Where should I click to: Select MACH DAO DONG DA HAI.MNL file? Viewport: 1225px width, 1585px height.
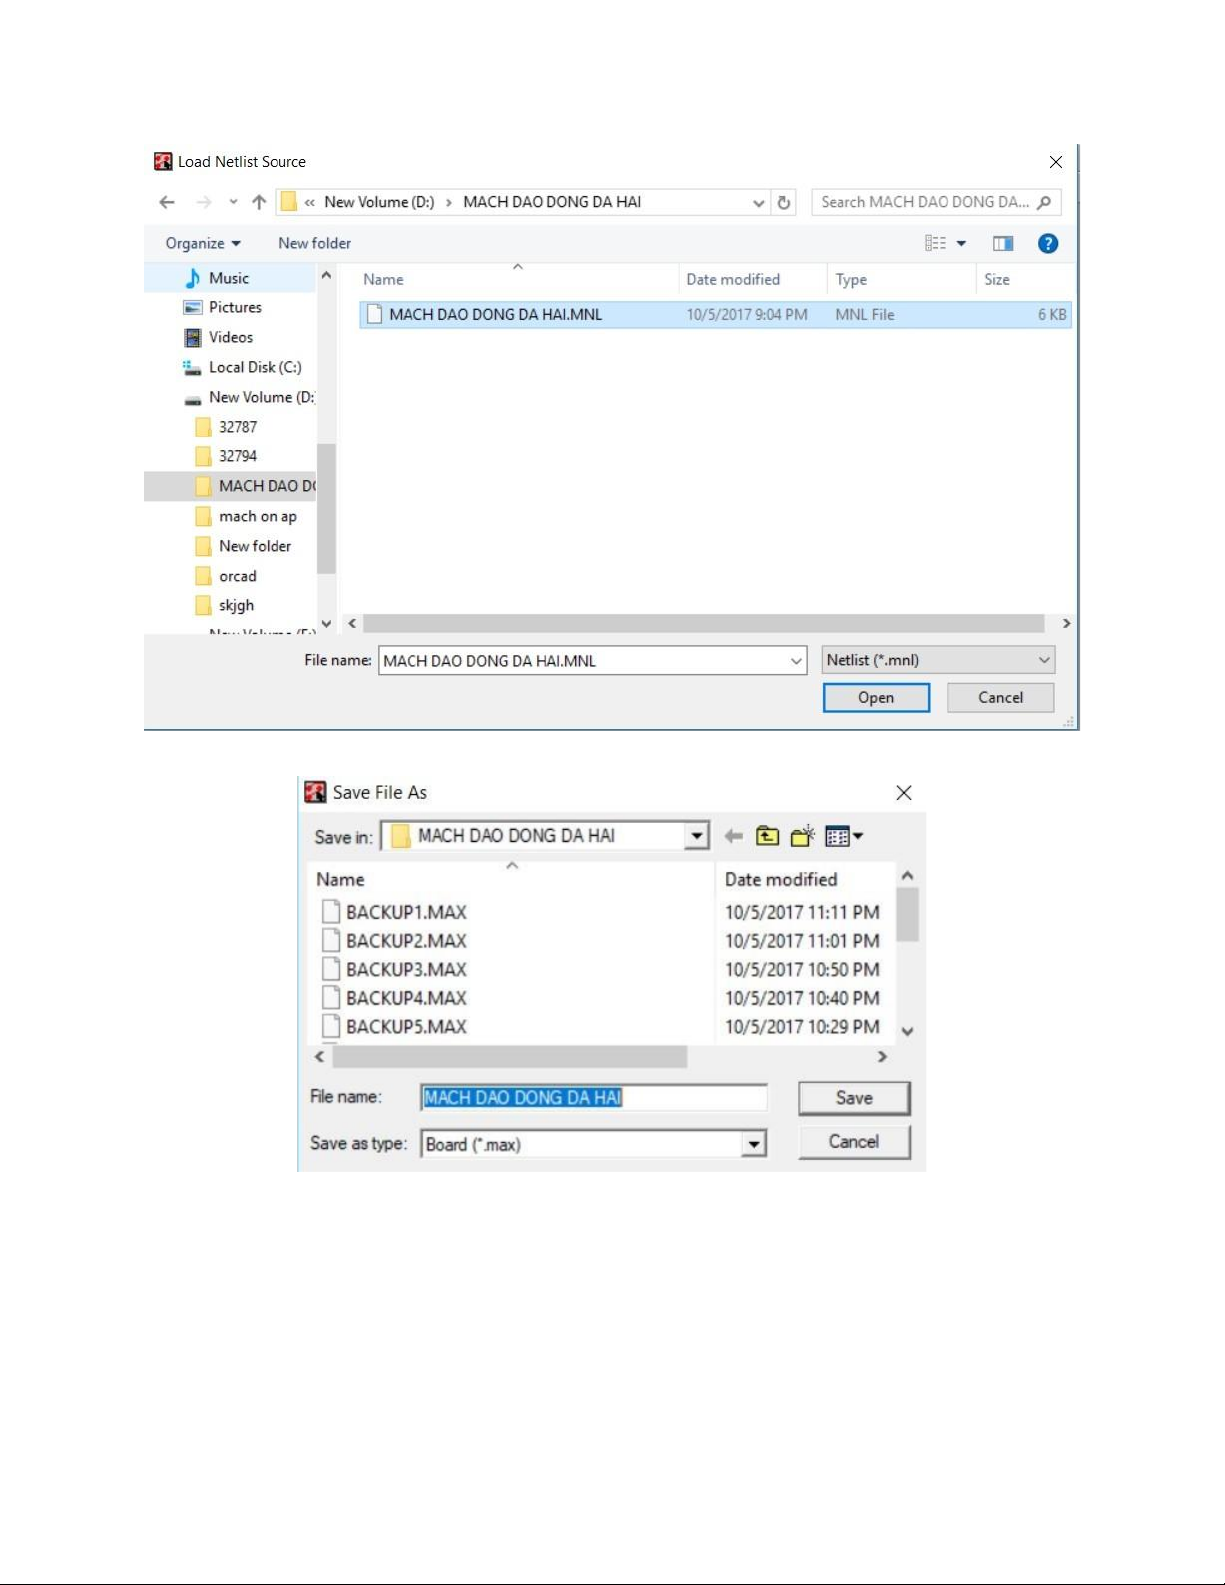[x=495, y=315]
